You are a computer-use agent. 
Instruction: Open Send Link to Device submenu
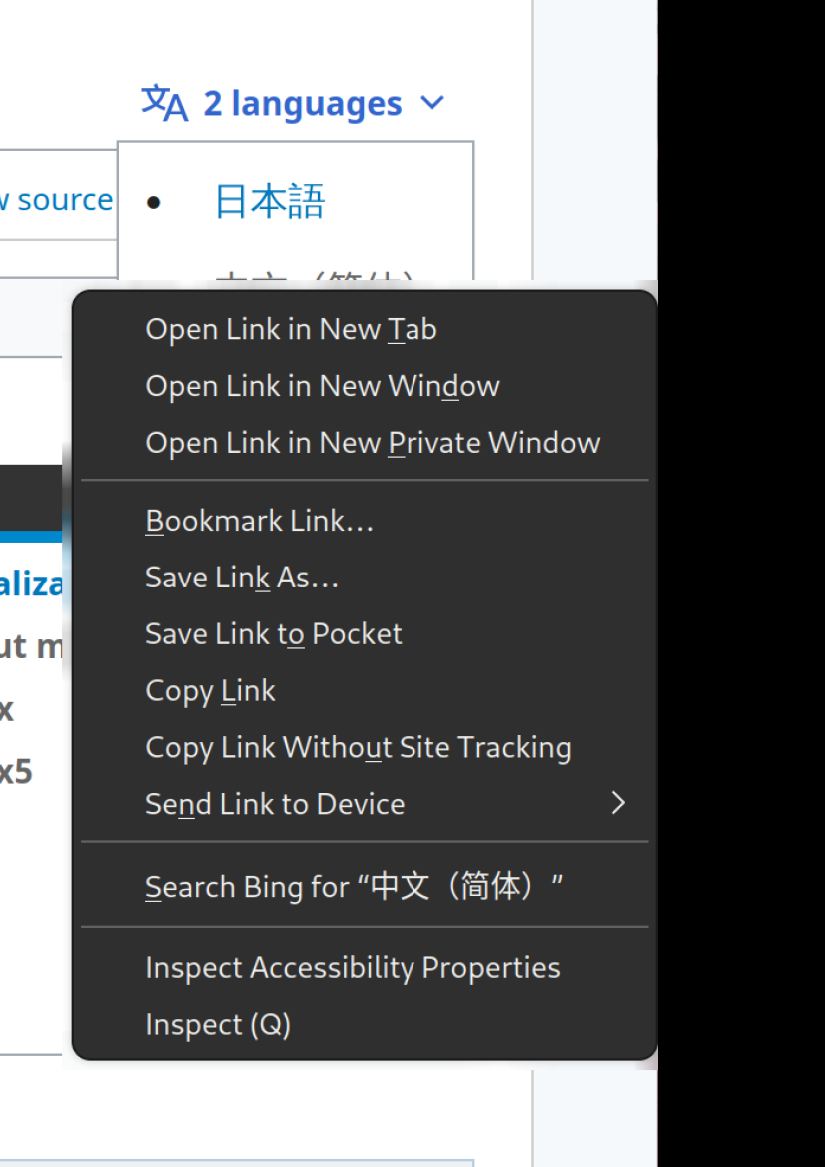click(275, 804)
